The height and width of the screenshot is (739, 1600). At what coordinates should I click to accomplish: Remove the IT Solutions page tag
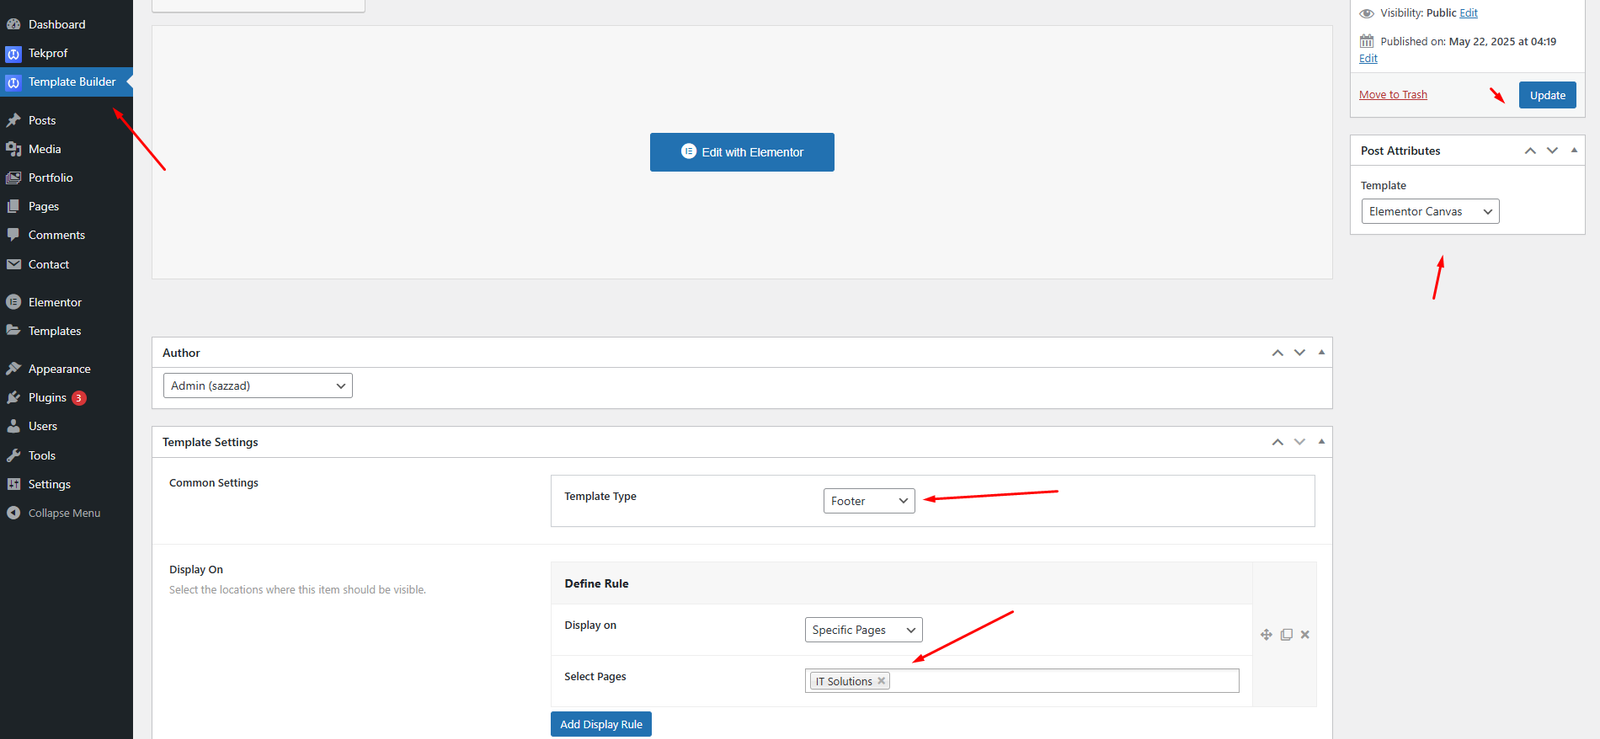(881, 681)
